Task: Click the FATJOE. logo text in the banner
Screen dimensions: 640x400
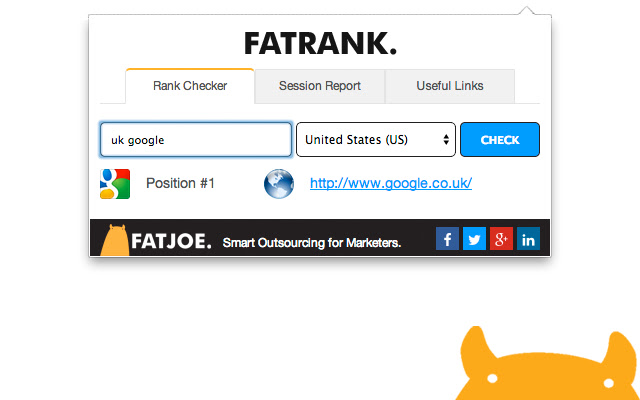Action: pos(171,241)
